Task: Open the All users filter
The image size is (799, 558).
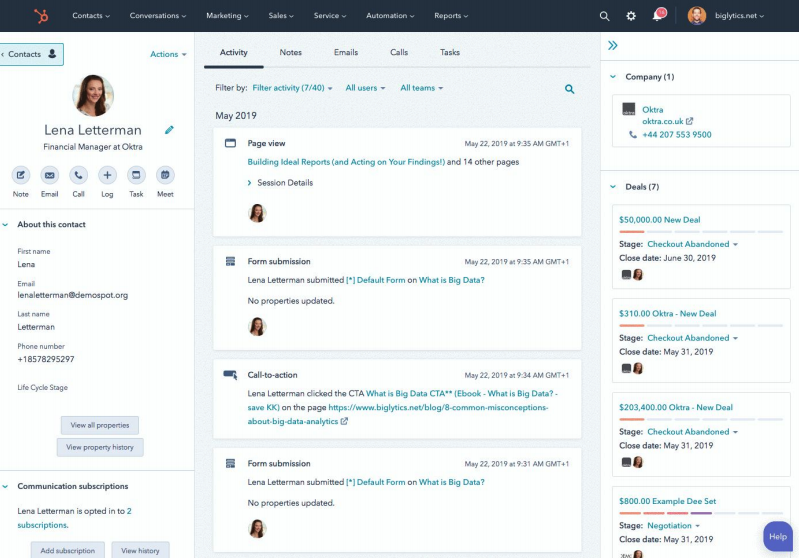Action: pos(365,88)
